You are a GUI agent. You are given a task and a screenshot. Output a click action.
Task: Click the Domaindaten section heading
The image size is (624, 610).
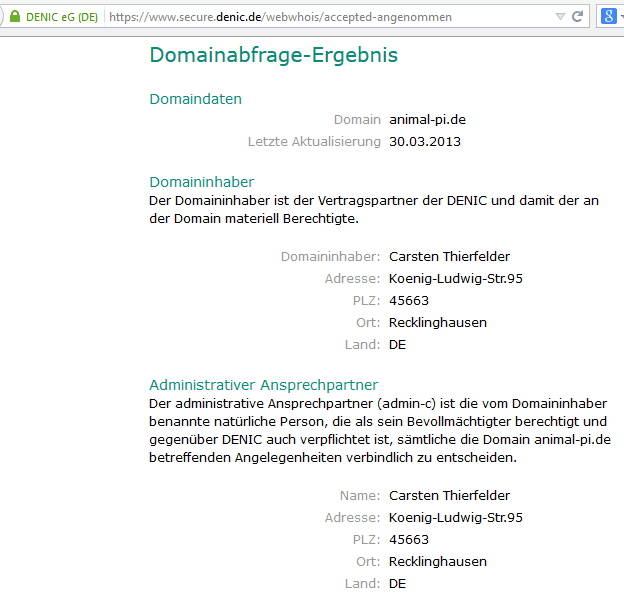(x=195, y=99)
